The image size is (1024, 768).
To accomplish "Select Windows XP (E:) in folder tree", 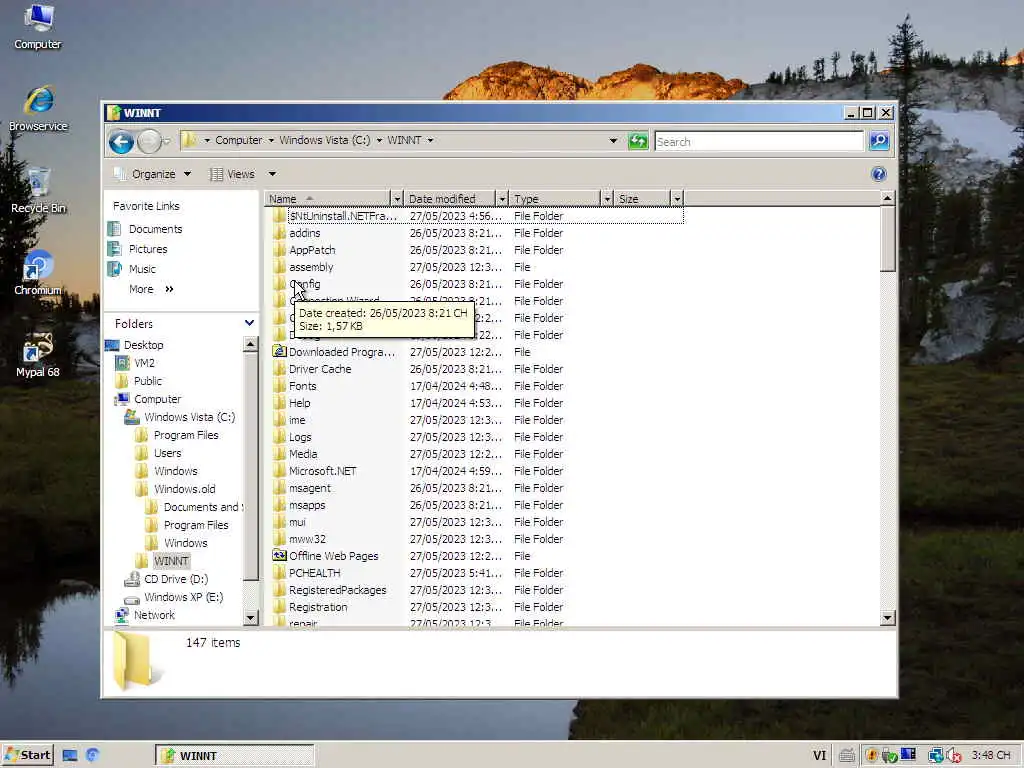I will (183, 597).
